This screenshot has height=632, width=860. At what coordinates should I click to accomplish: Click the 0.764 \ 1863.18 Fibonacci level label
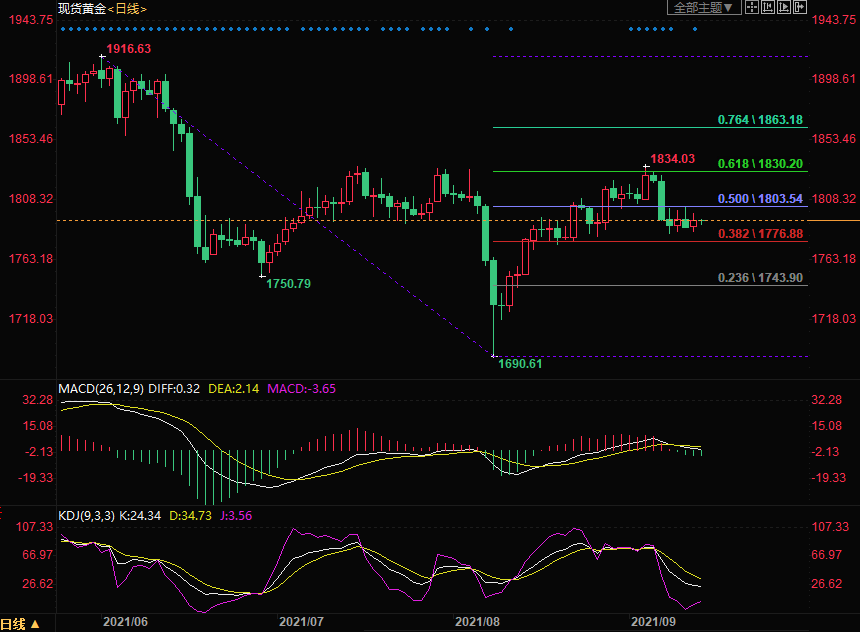[760, 120]
